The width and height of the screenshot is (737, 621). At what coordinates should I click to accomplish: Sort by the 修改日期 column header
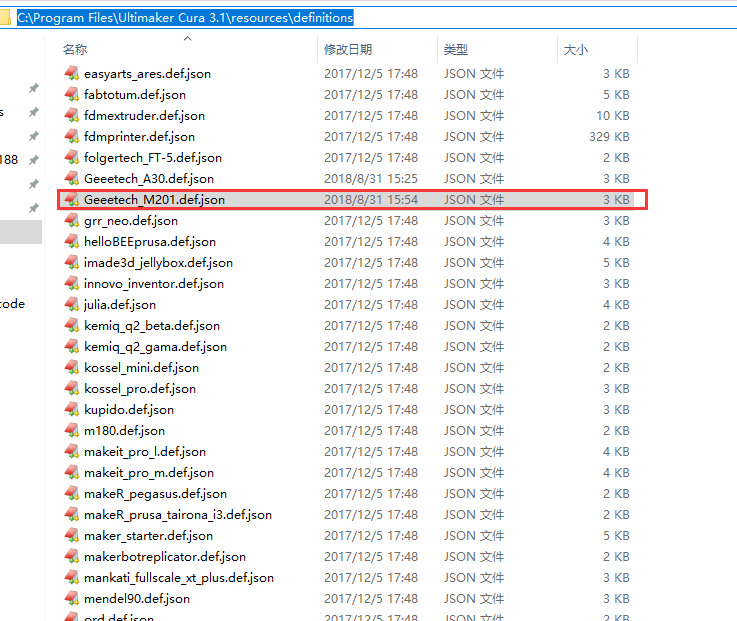[x=348, y=49]
